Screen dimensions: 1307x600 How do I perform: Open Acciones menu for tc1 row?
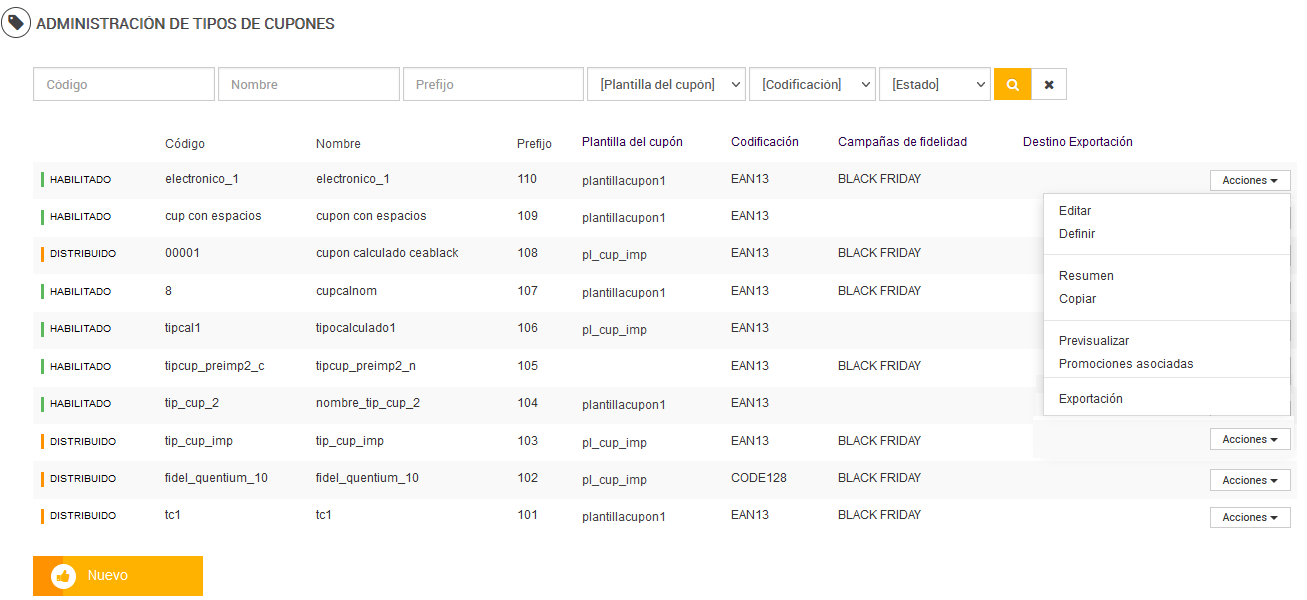pyautogui.click(x=1250, y=518)
